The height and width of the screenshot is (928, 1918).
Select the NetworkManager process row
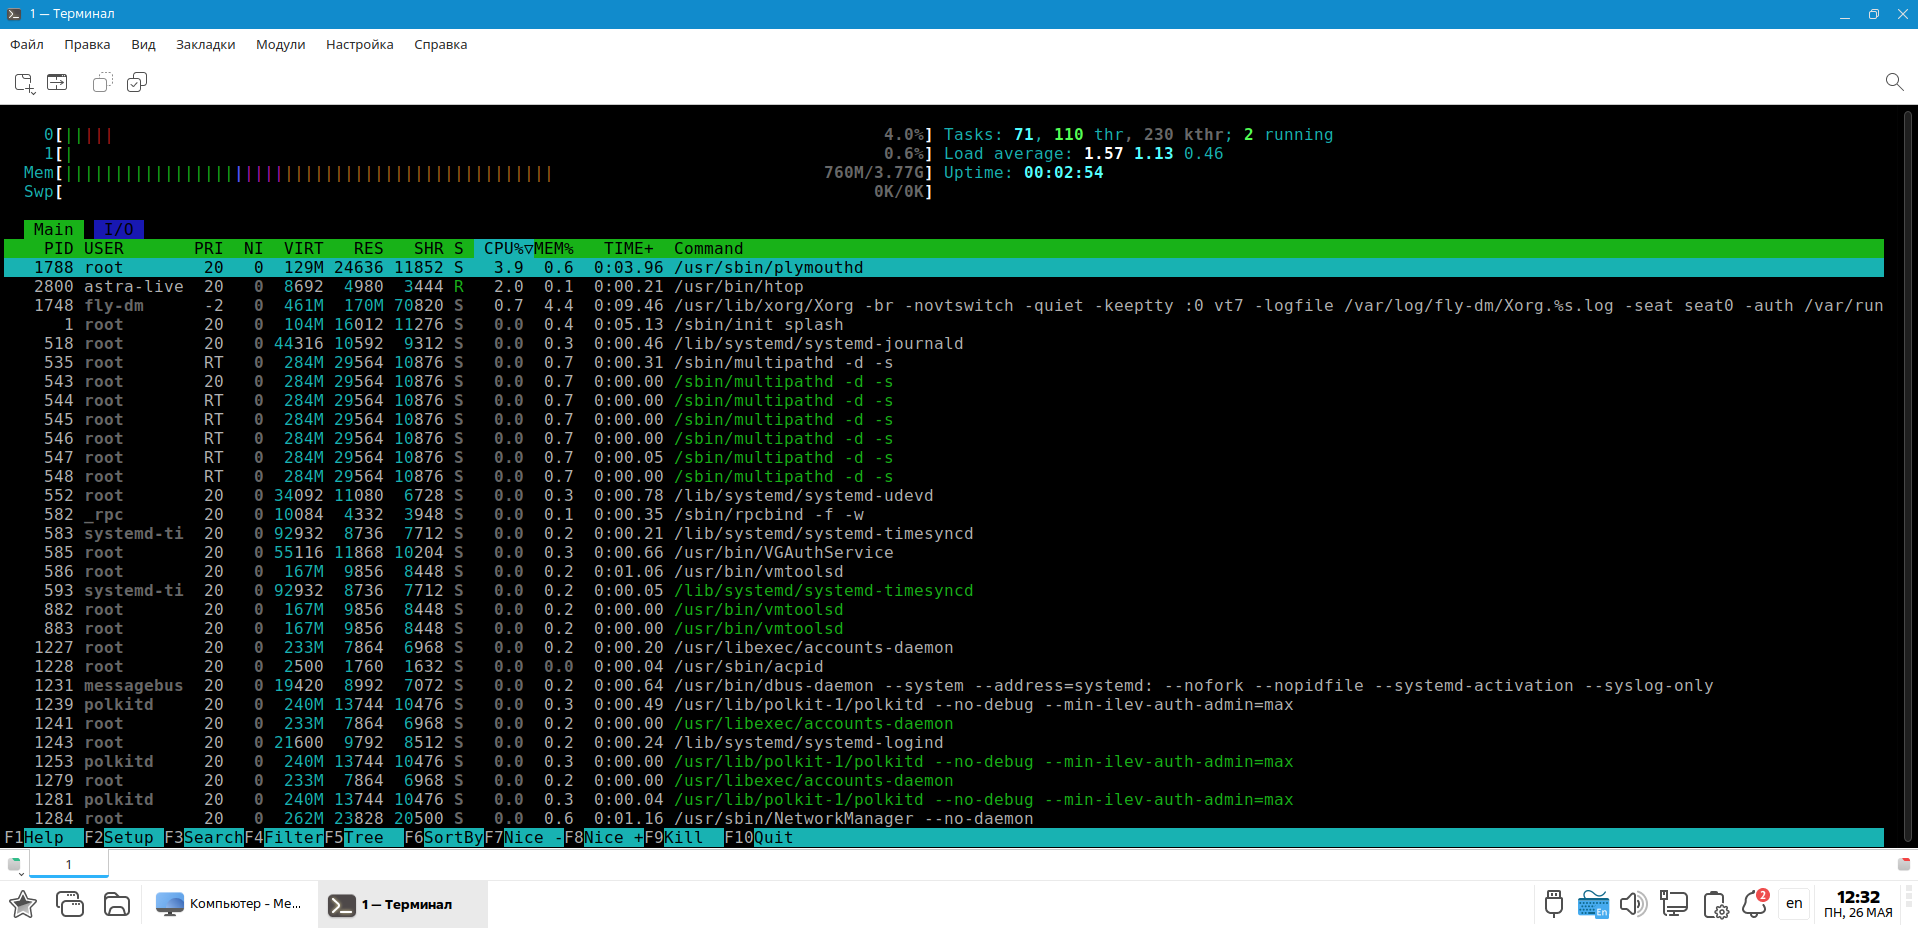coord(853,819)
